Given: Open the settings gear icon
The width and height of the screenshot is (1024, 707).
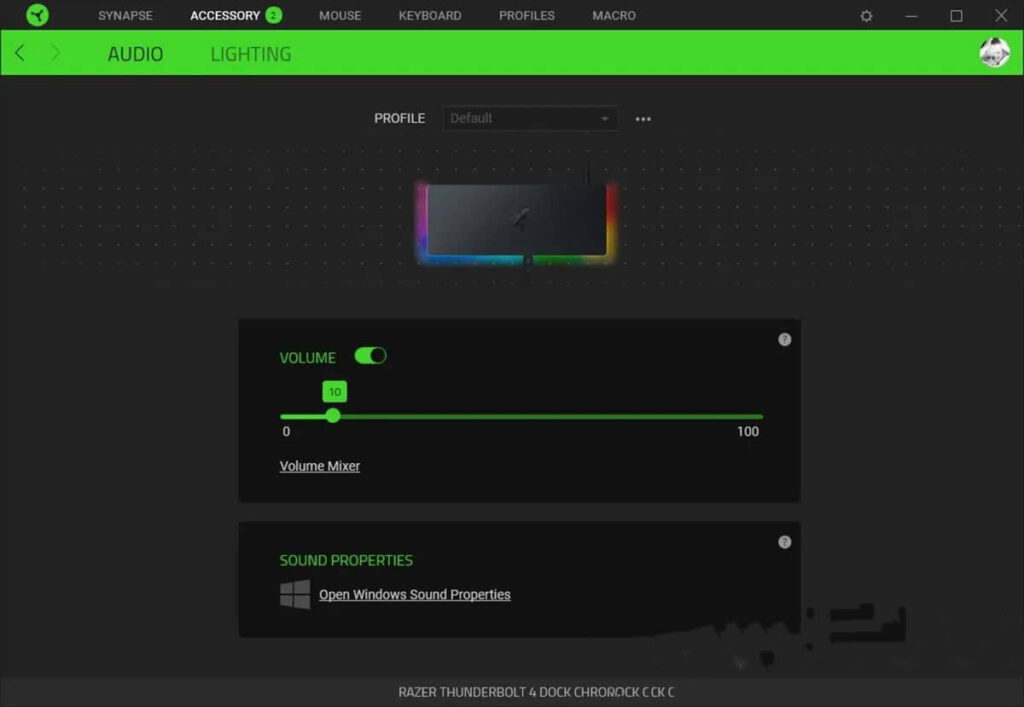Looking at the screenshot, I should 866,16.
